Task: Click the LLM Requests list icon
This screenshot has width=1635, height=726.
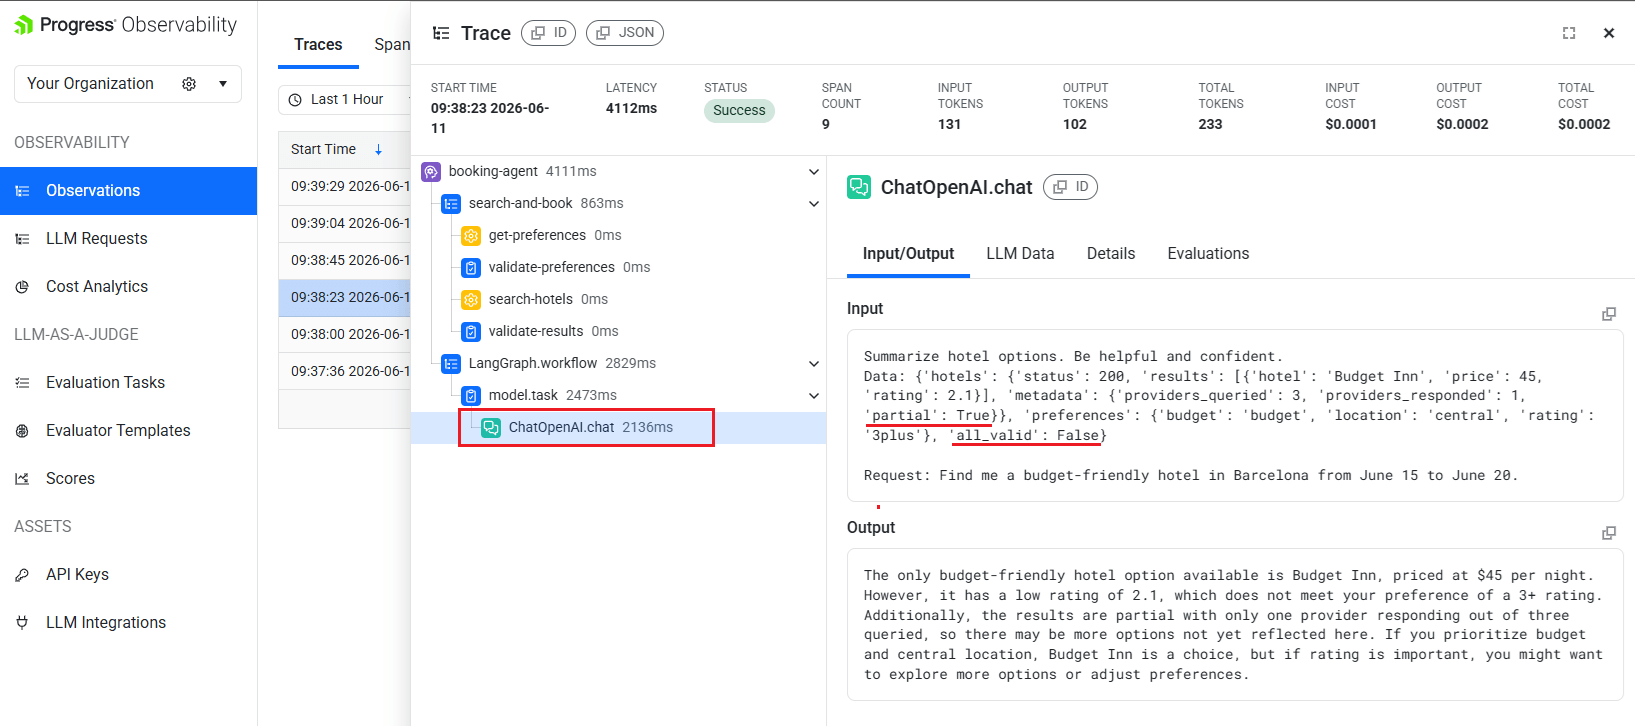Action: coord(22,239)
